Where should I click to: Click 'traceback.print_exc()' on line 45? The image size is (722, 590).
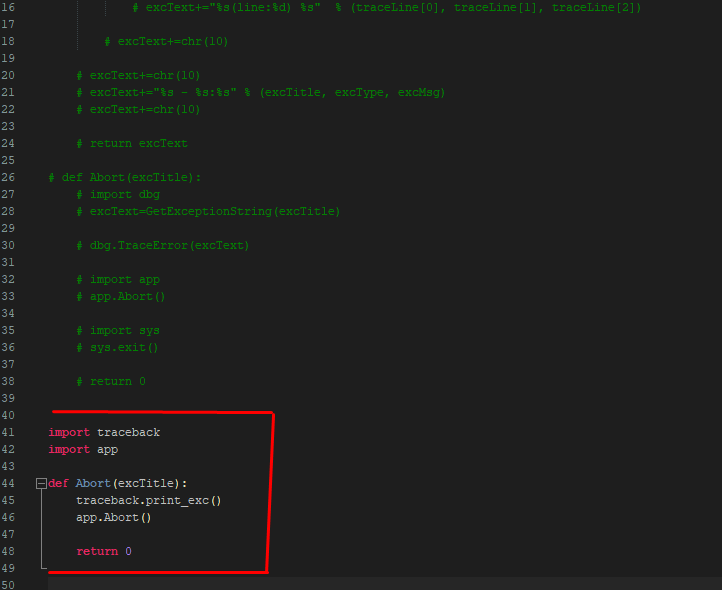click(148, 500)
